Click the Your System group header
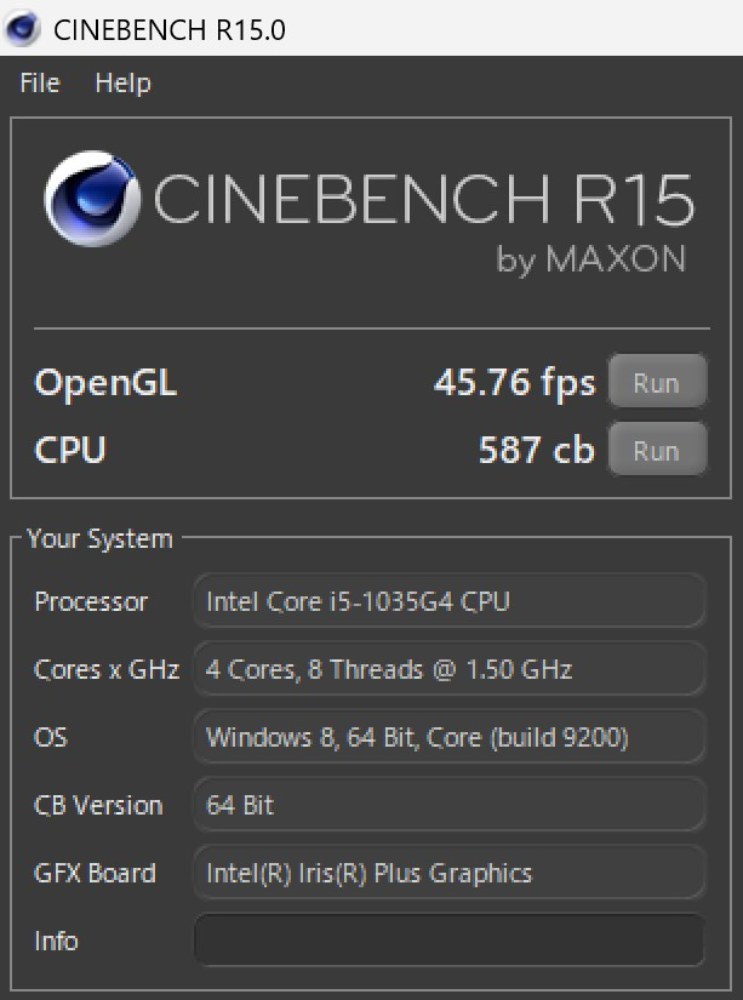The image size is (743, 1000). point(100,539)
